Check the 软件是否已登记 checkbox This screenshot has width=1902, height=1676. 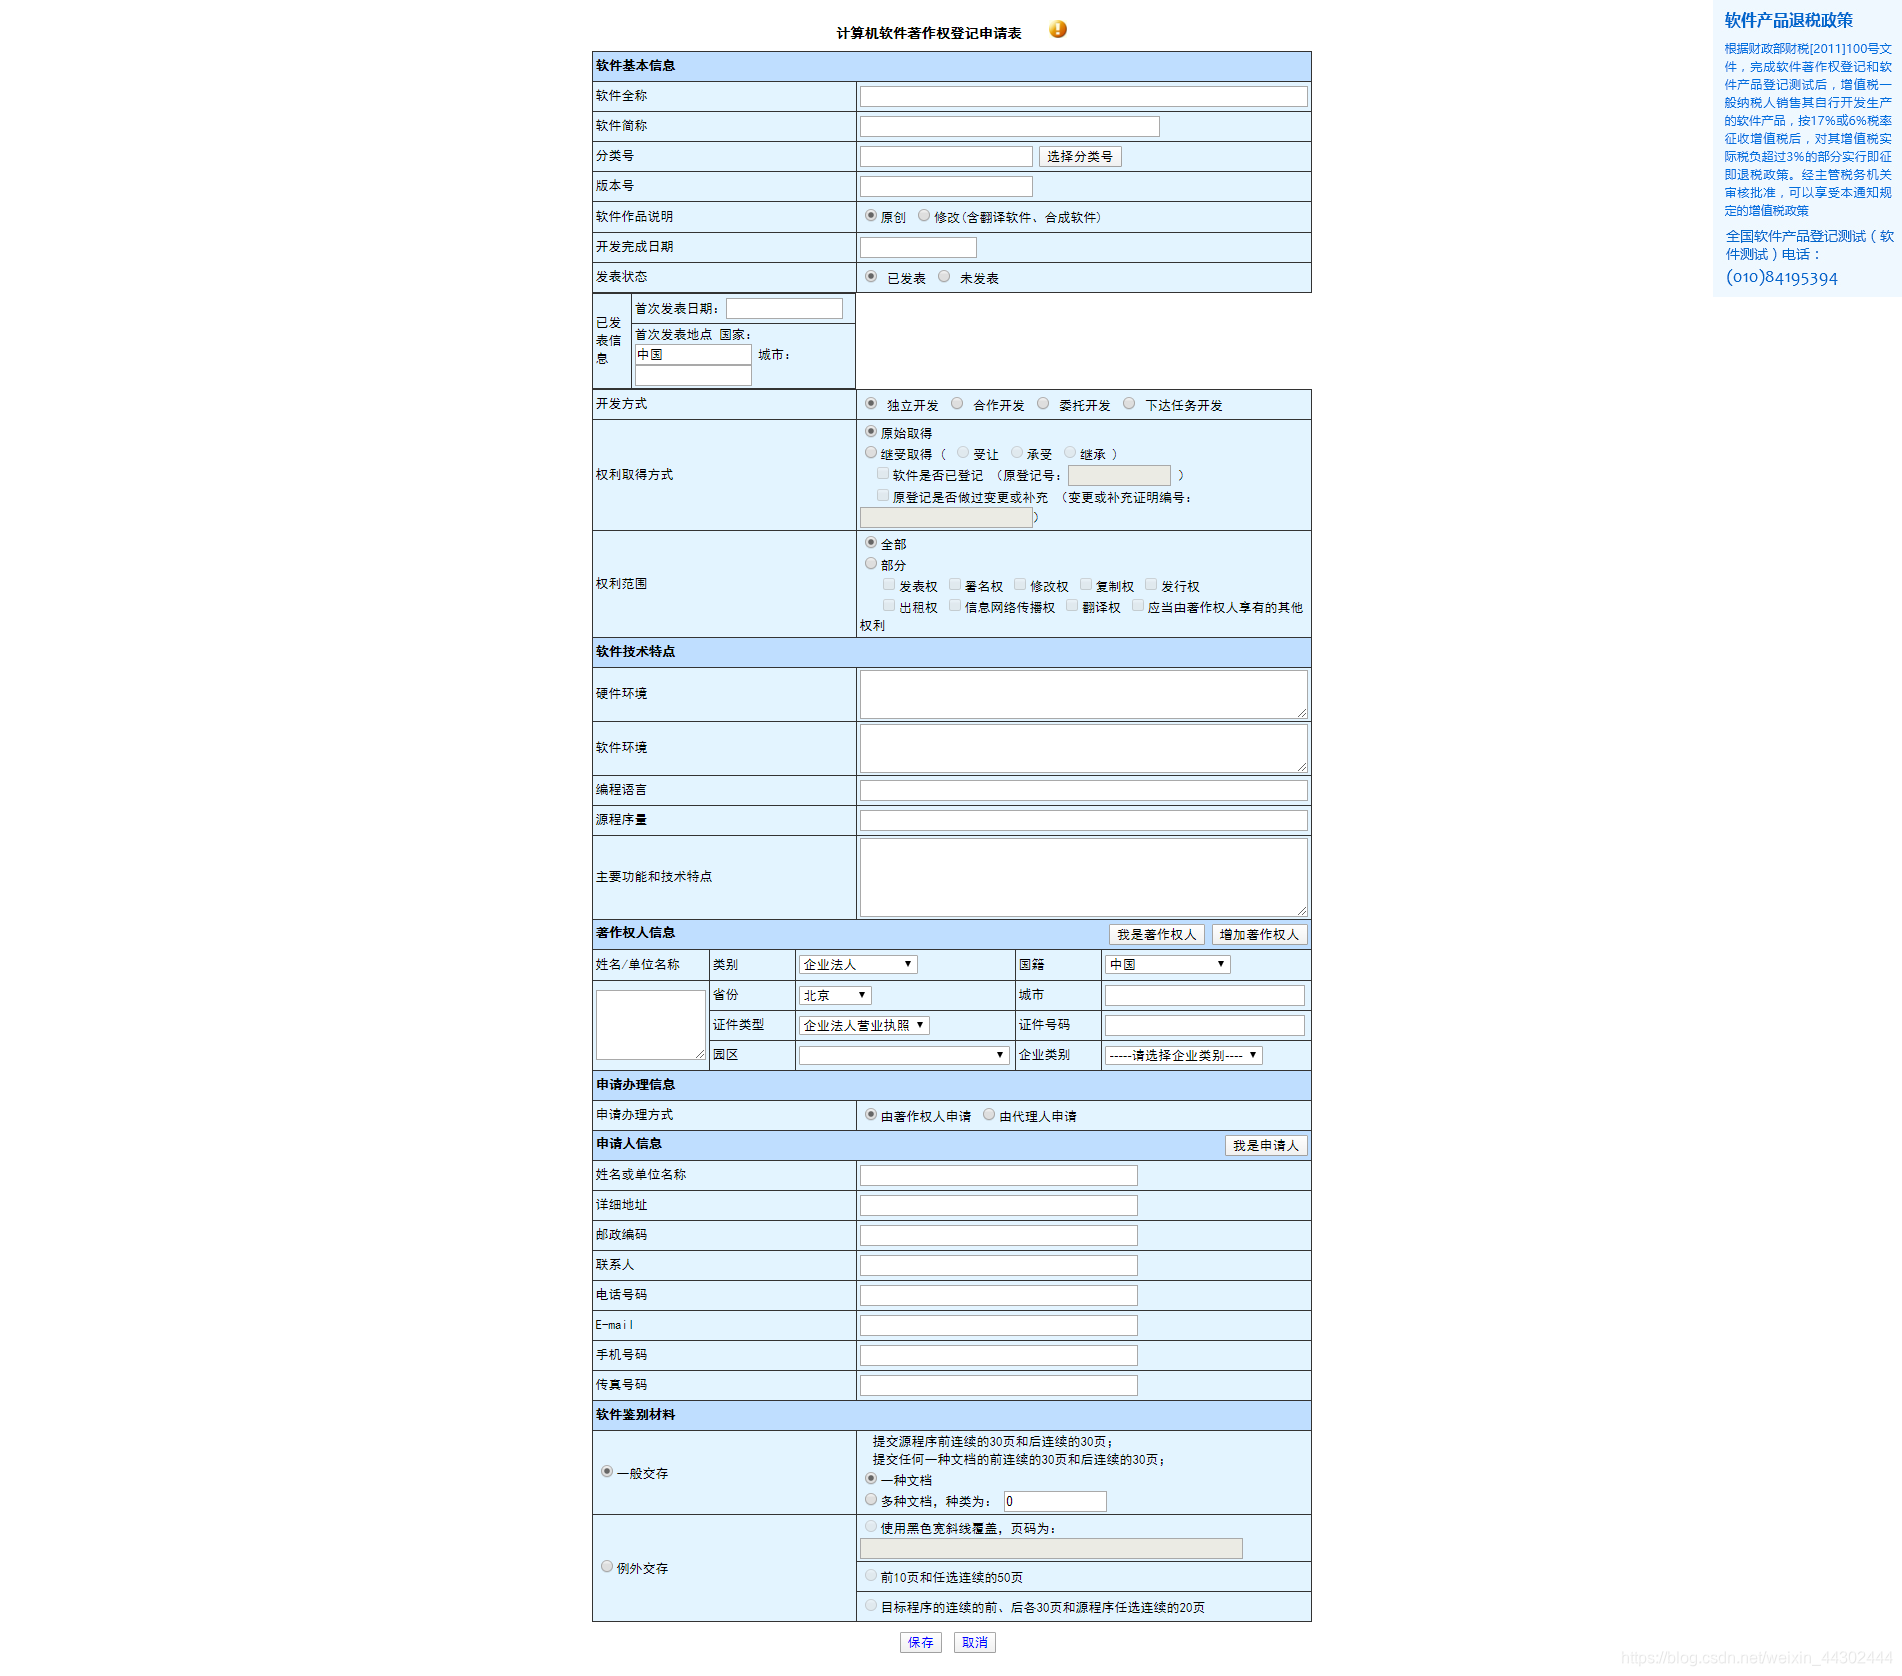pos(883,474)
